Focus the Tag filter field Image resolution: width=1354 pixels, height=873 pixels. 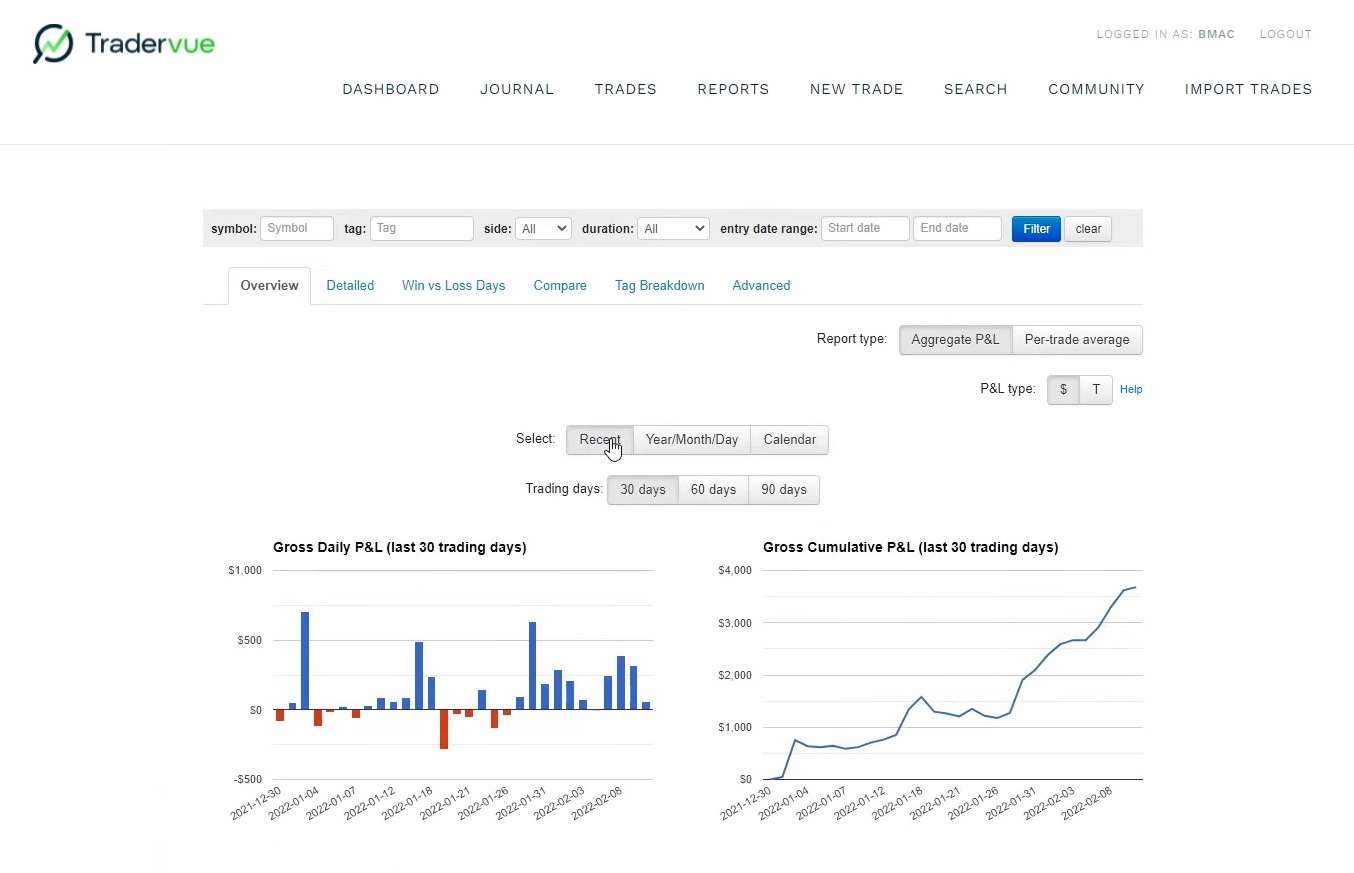422,228
